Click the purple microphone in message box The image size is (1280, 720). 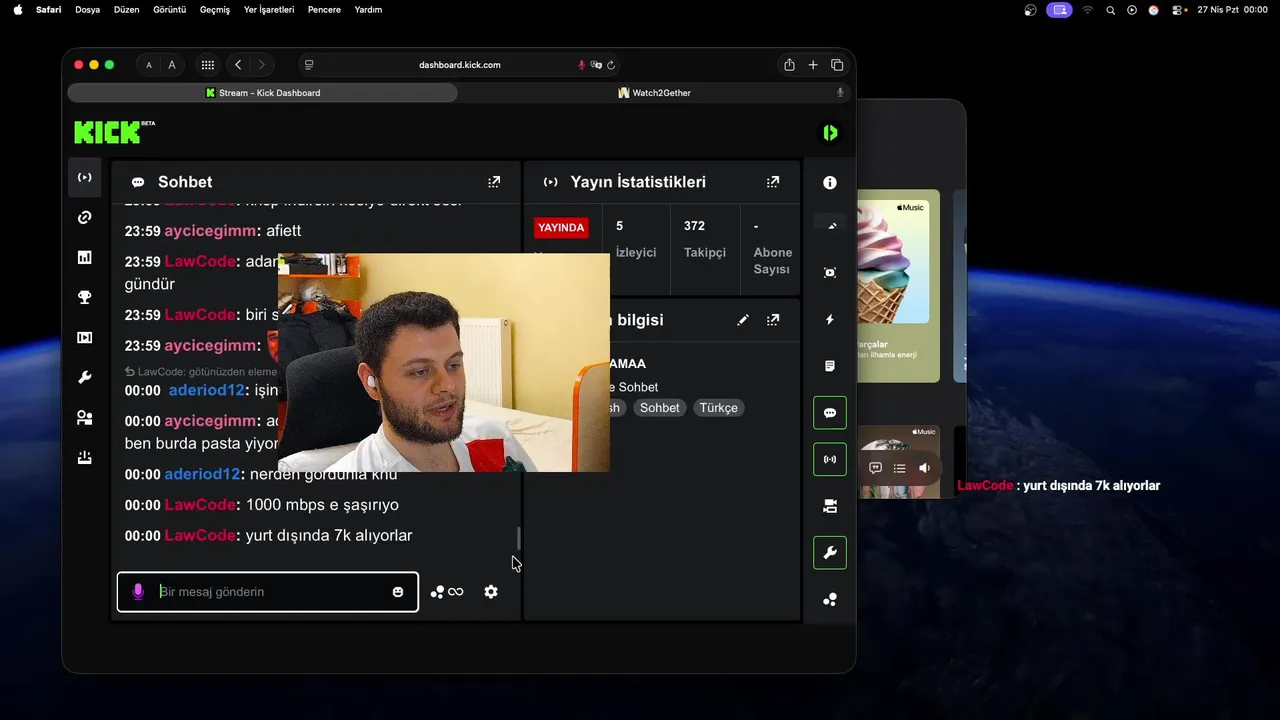pos(138,592)
